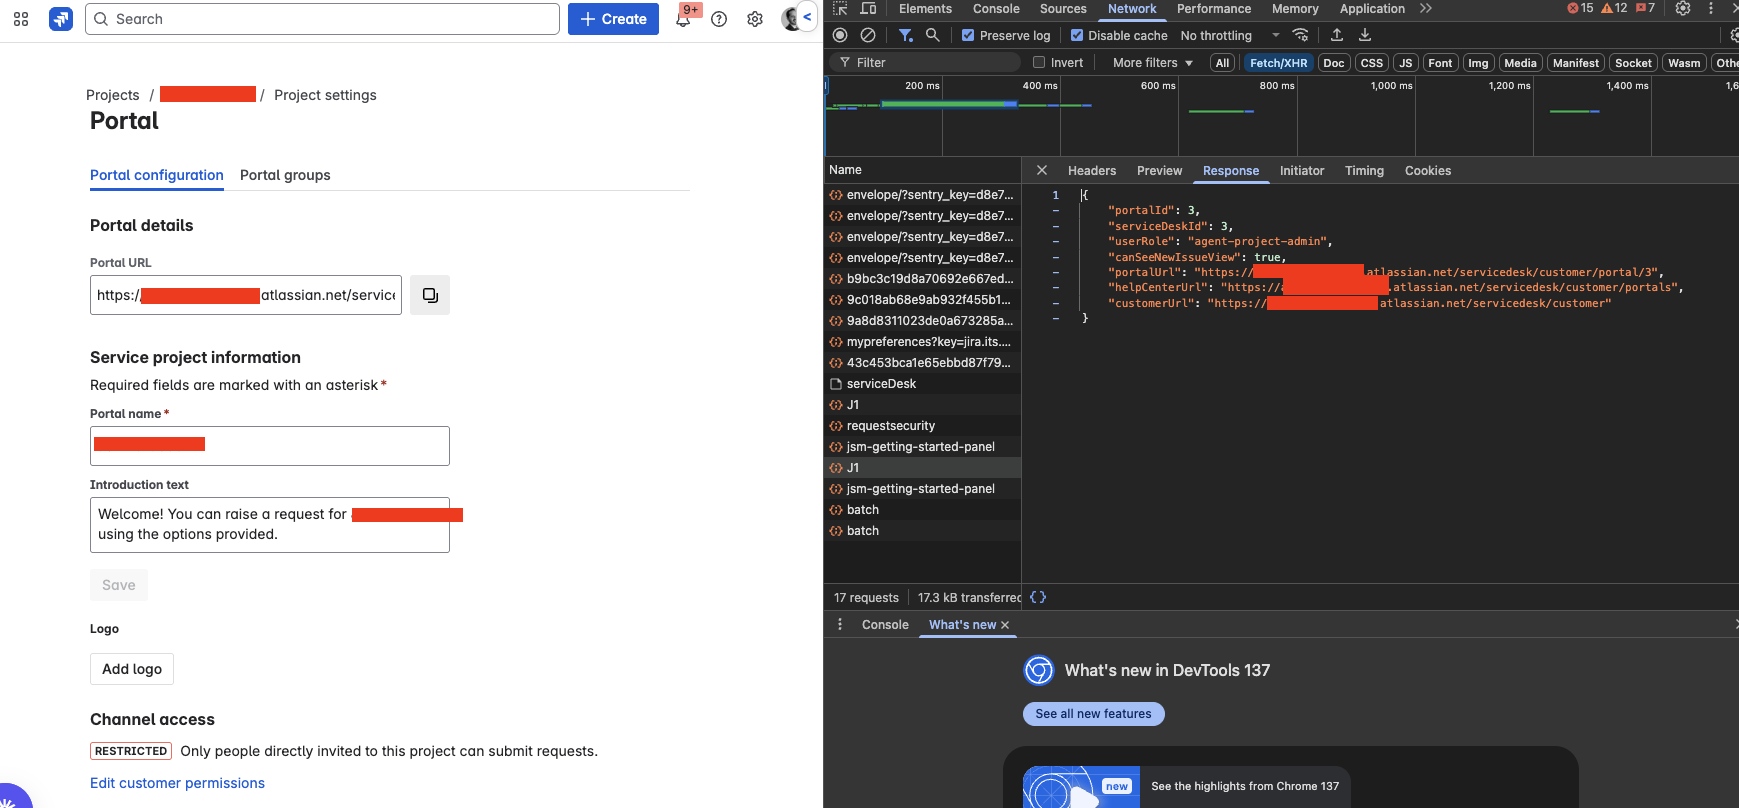Open the Jira app switcher grid
The image size is (1739, 808).
(x=21, y=19)
